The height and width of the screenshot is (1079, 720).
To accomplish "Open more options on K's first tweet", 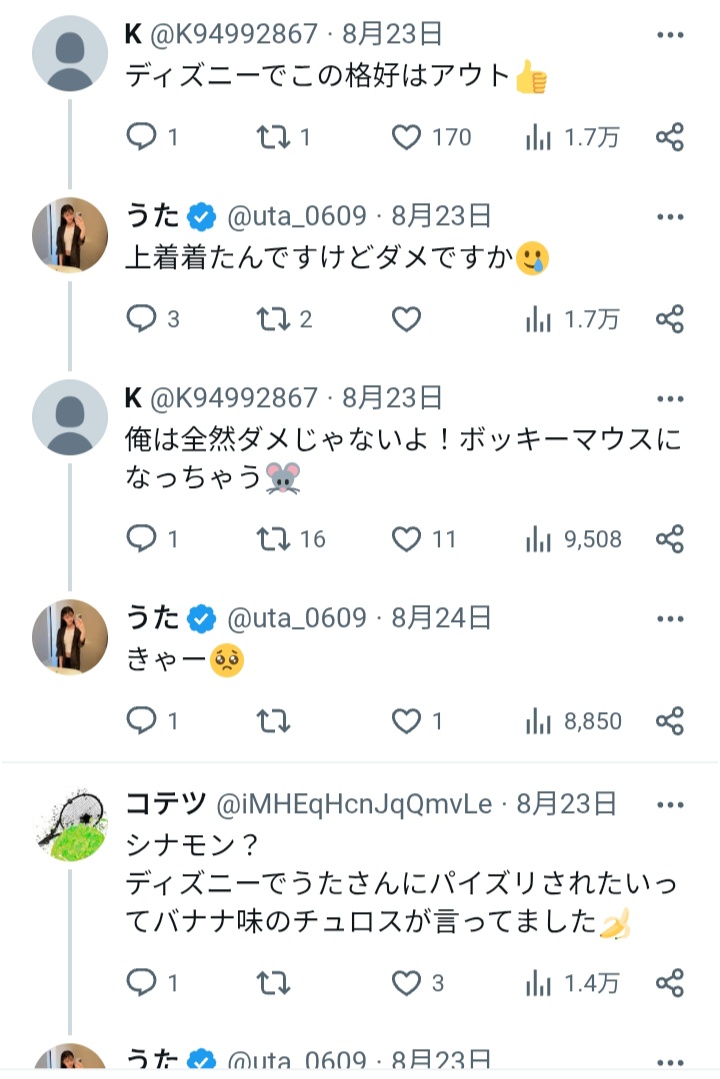I will click(669, 34).
